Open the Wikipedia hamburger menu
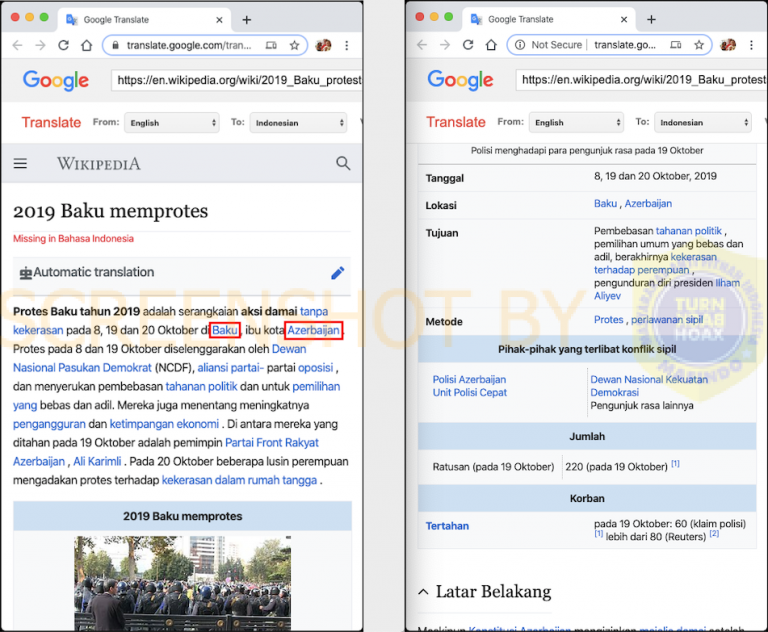The height and width of the screenshot is (632, 768). click(x=20, y=163)
